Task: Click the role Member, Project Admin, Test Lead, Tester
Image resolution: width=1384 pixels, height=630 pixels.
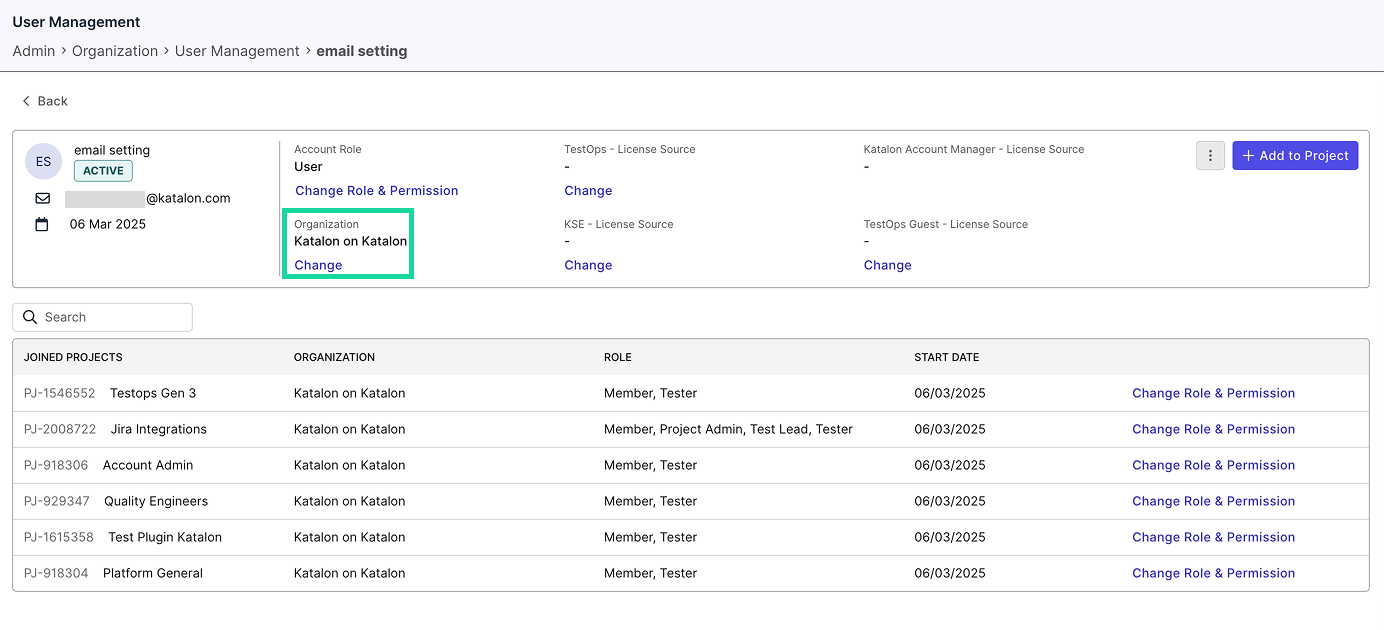Action: point(728,429)
